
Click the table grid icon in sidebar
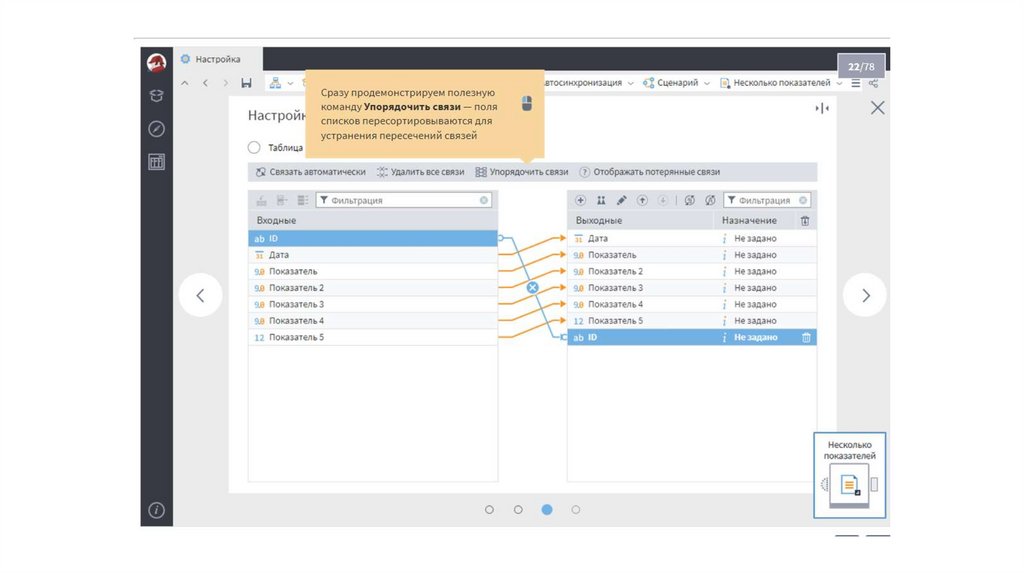[156, 162]
